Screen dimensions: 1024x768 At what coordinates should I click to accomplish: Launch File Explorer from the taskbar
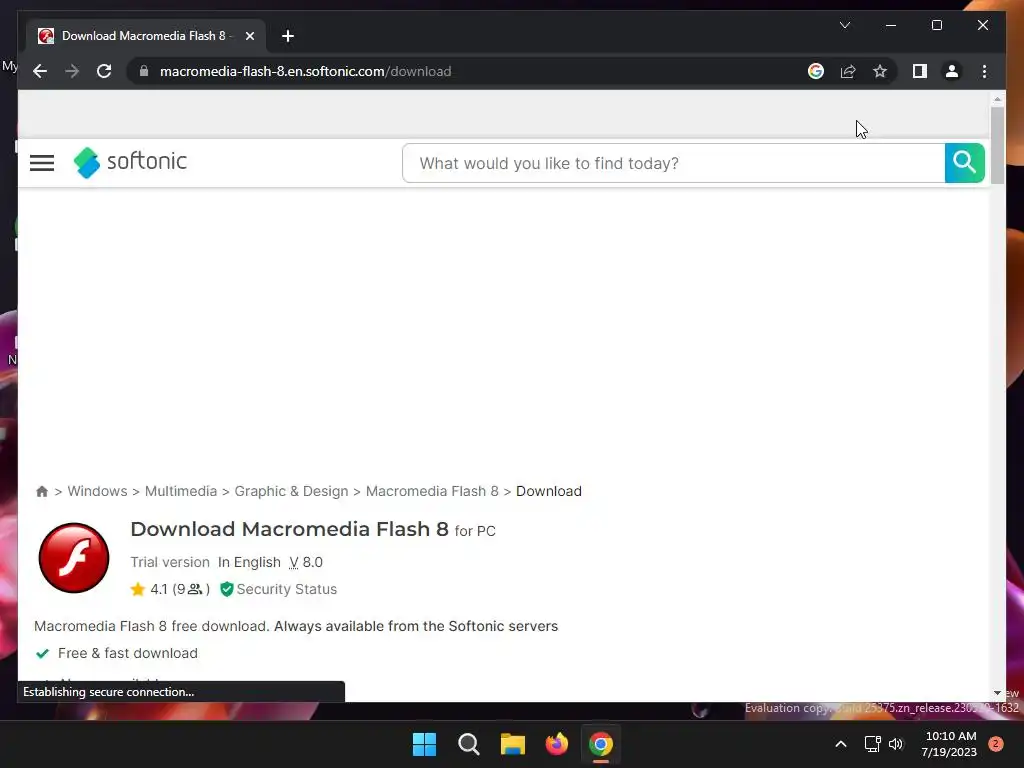click(x=513, y=744)
